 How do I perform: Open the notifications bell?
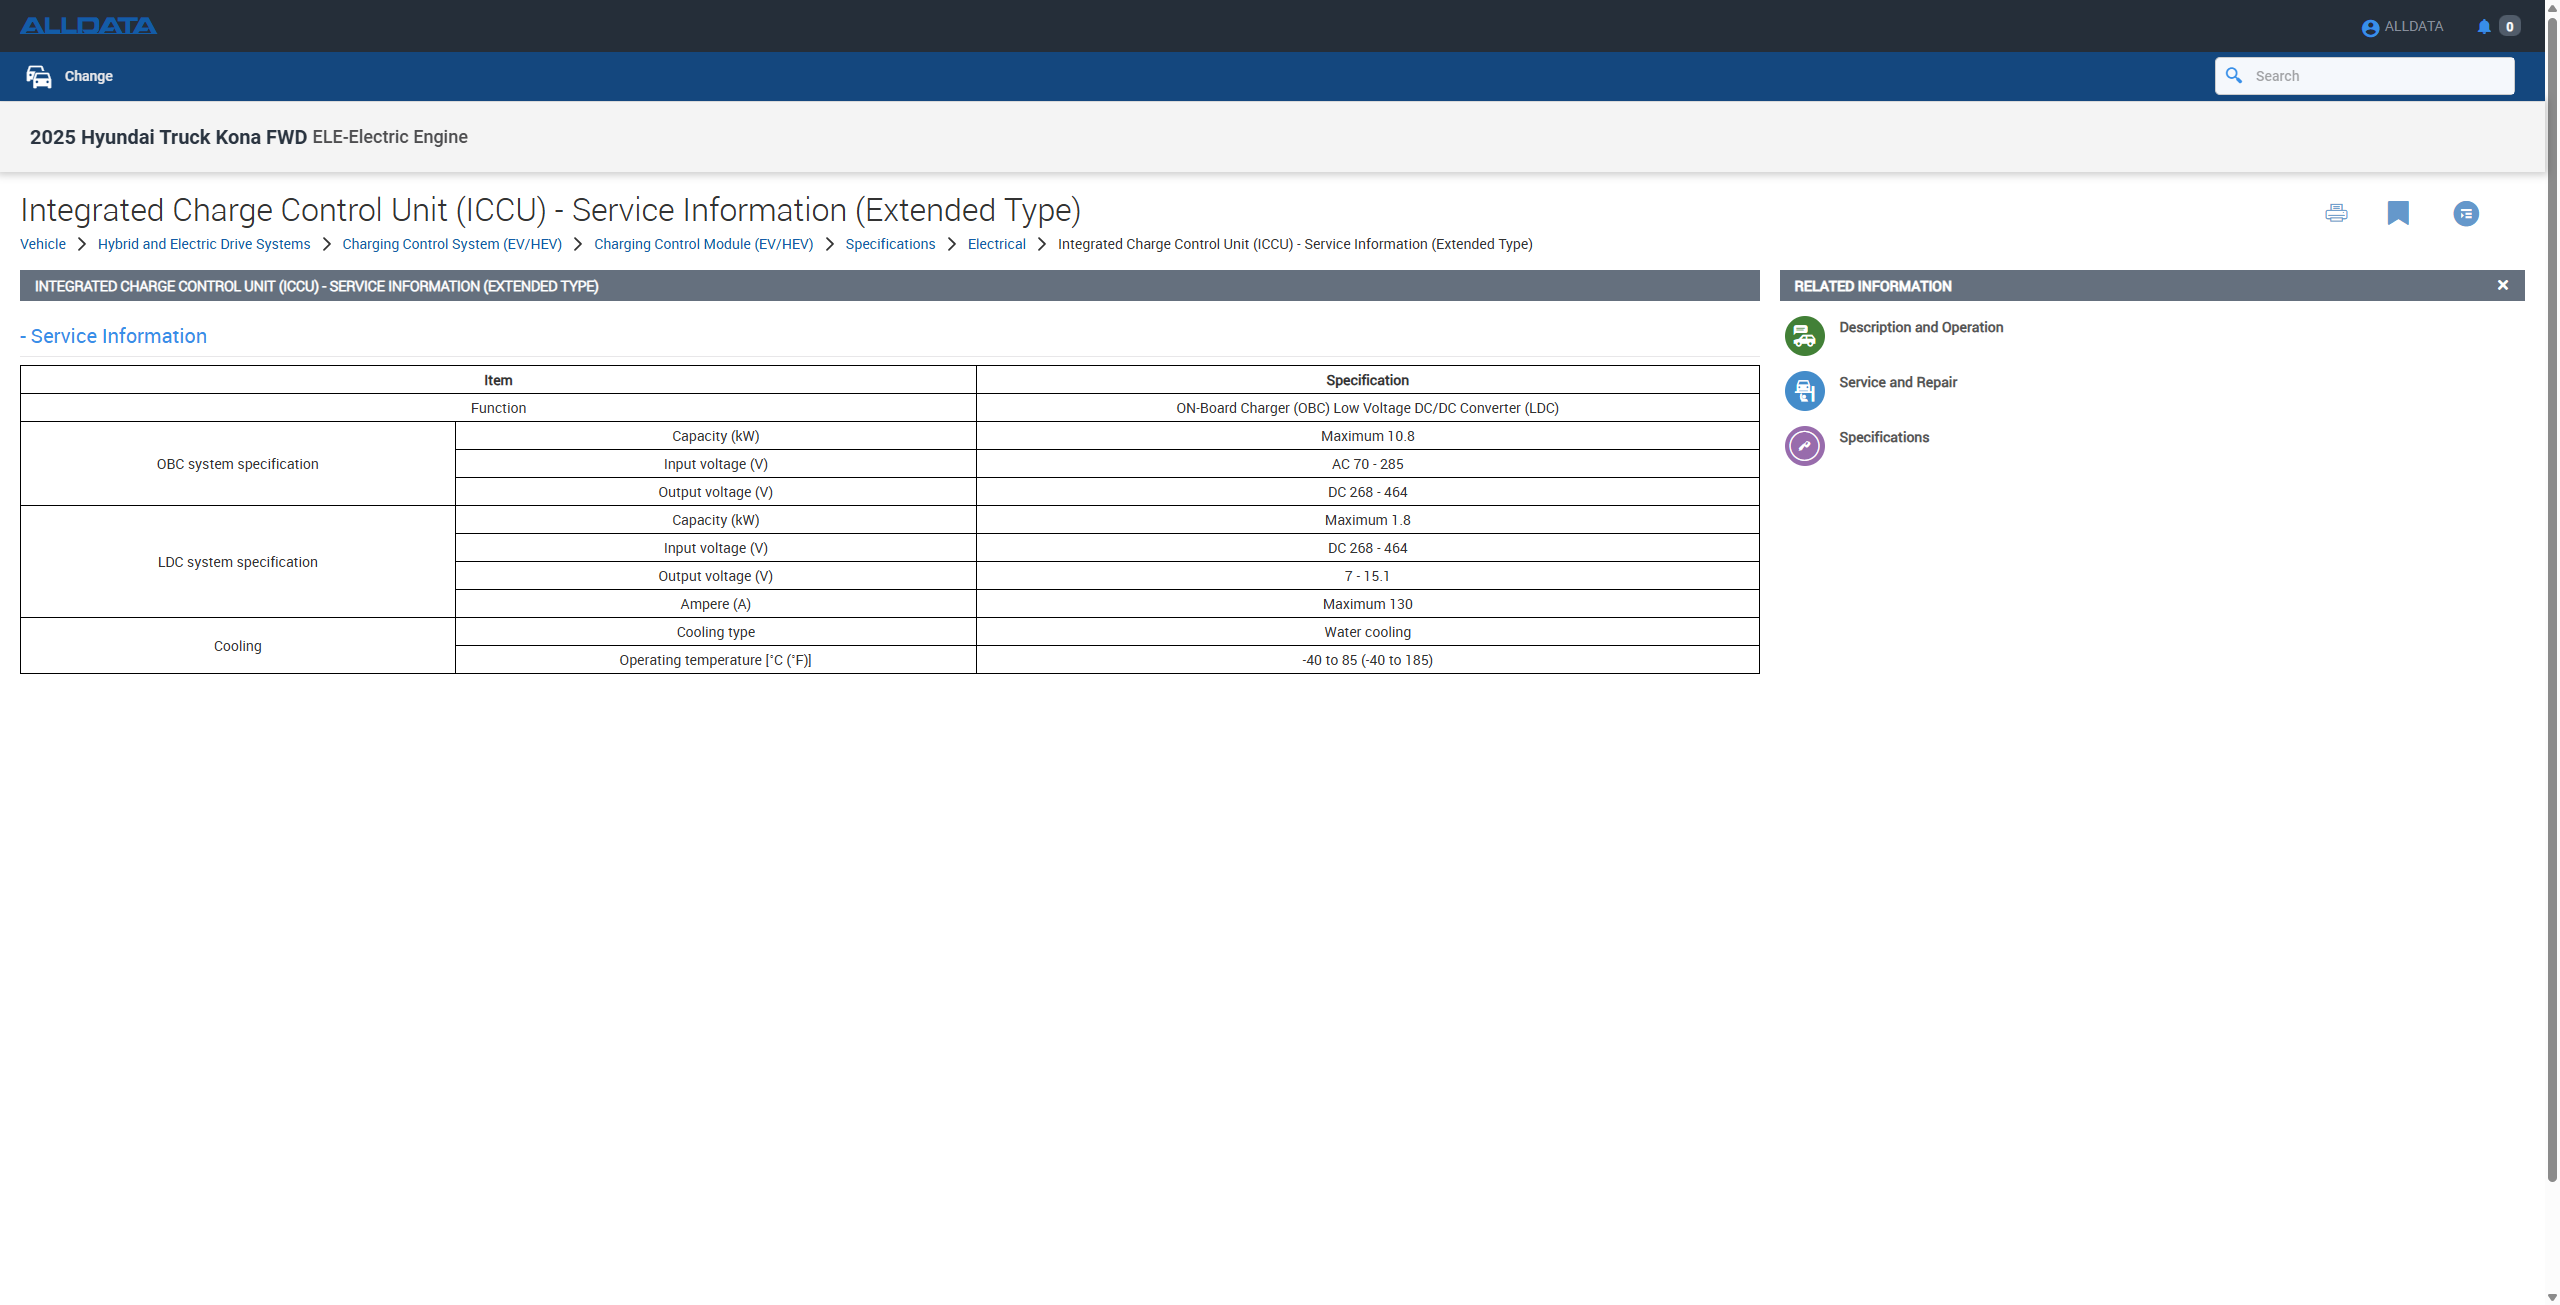point(2483,27)
